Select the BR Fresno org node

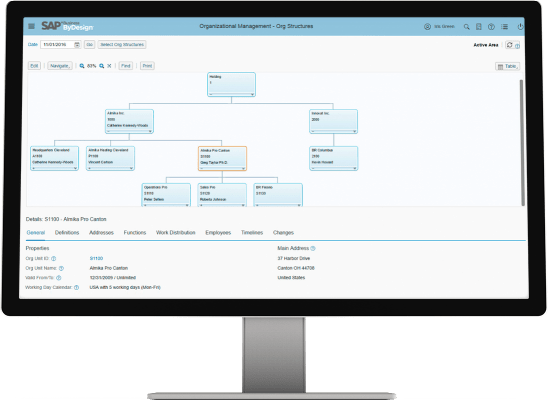(x=278, y=195)
